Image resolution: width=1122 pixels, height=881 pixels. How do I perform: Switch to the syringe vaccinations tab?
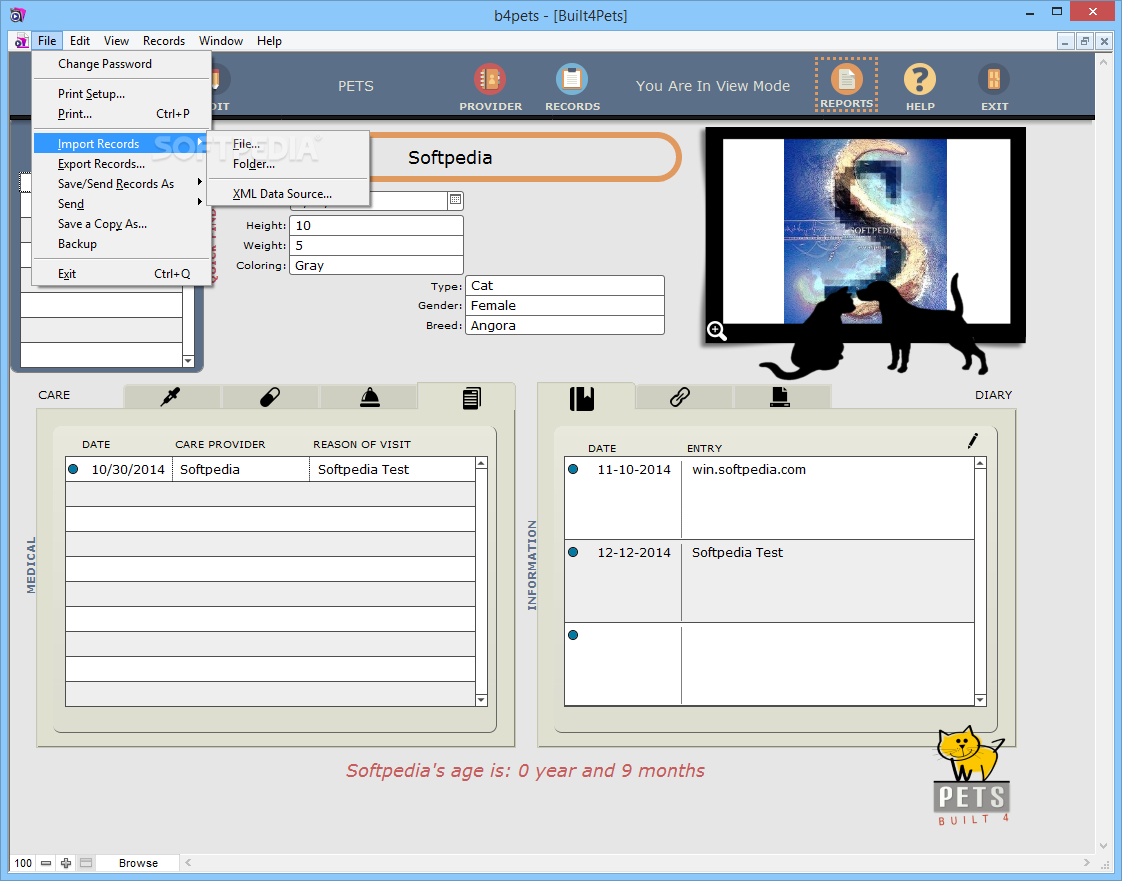(x=170, y=396)
